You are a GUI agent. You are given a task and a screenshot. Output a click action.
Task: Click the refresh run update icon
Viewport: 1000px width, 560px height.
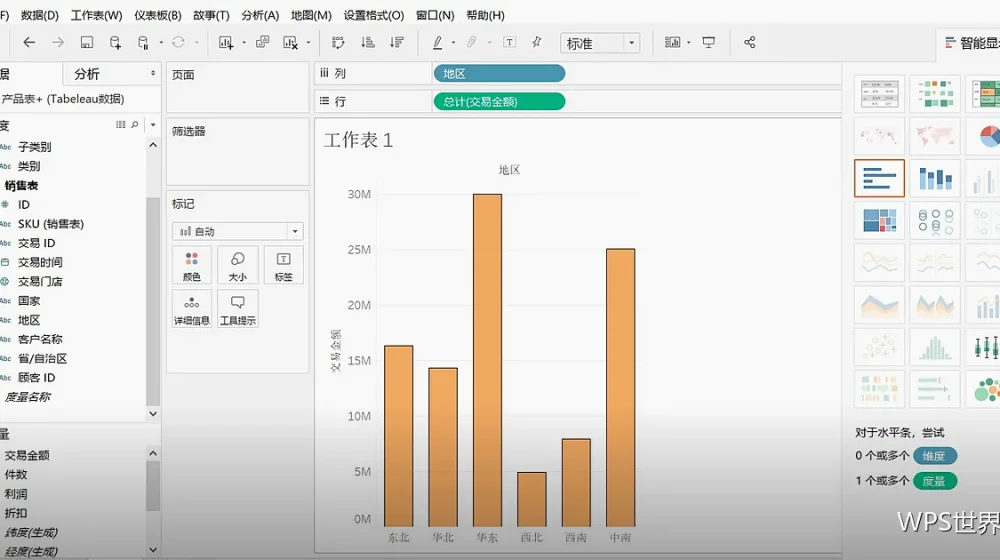(178, 42)
